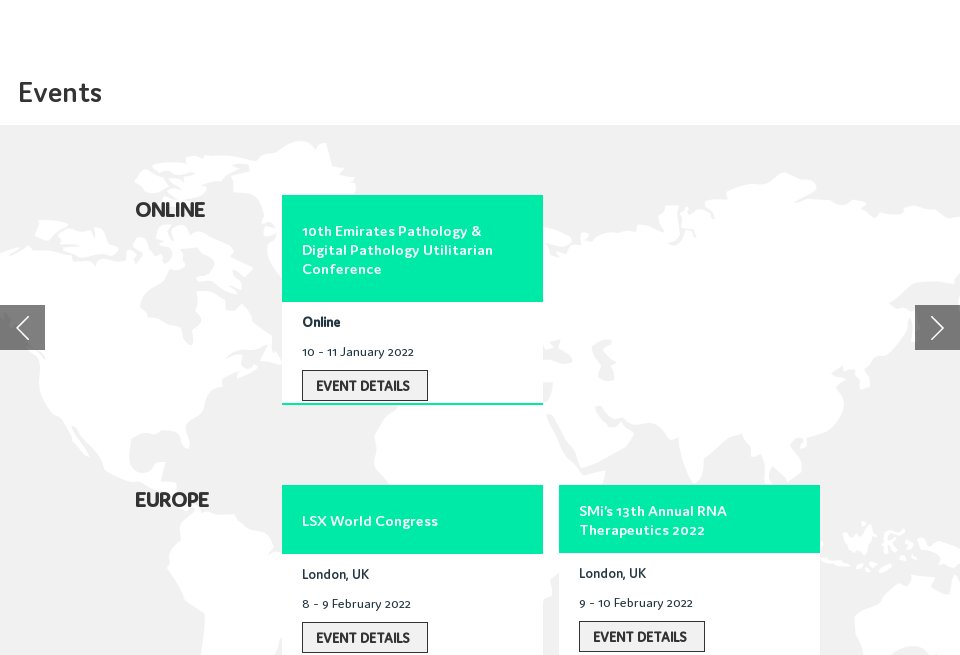Click the bold Online location in Emirates card

click(321, 322)
